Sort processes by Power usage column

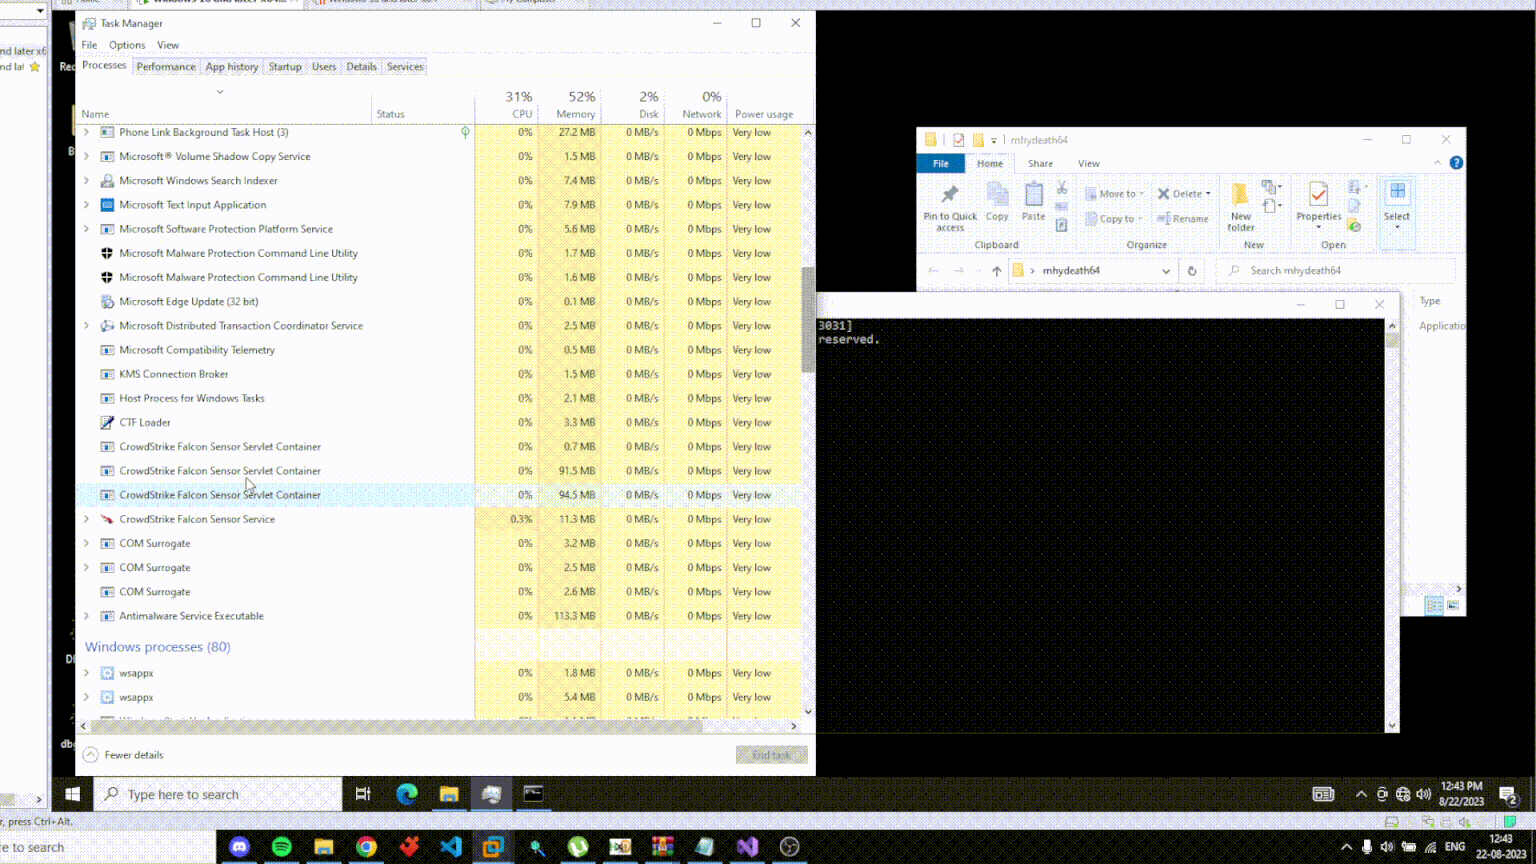pos(764,104)
